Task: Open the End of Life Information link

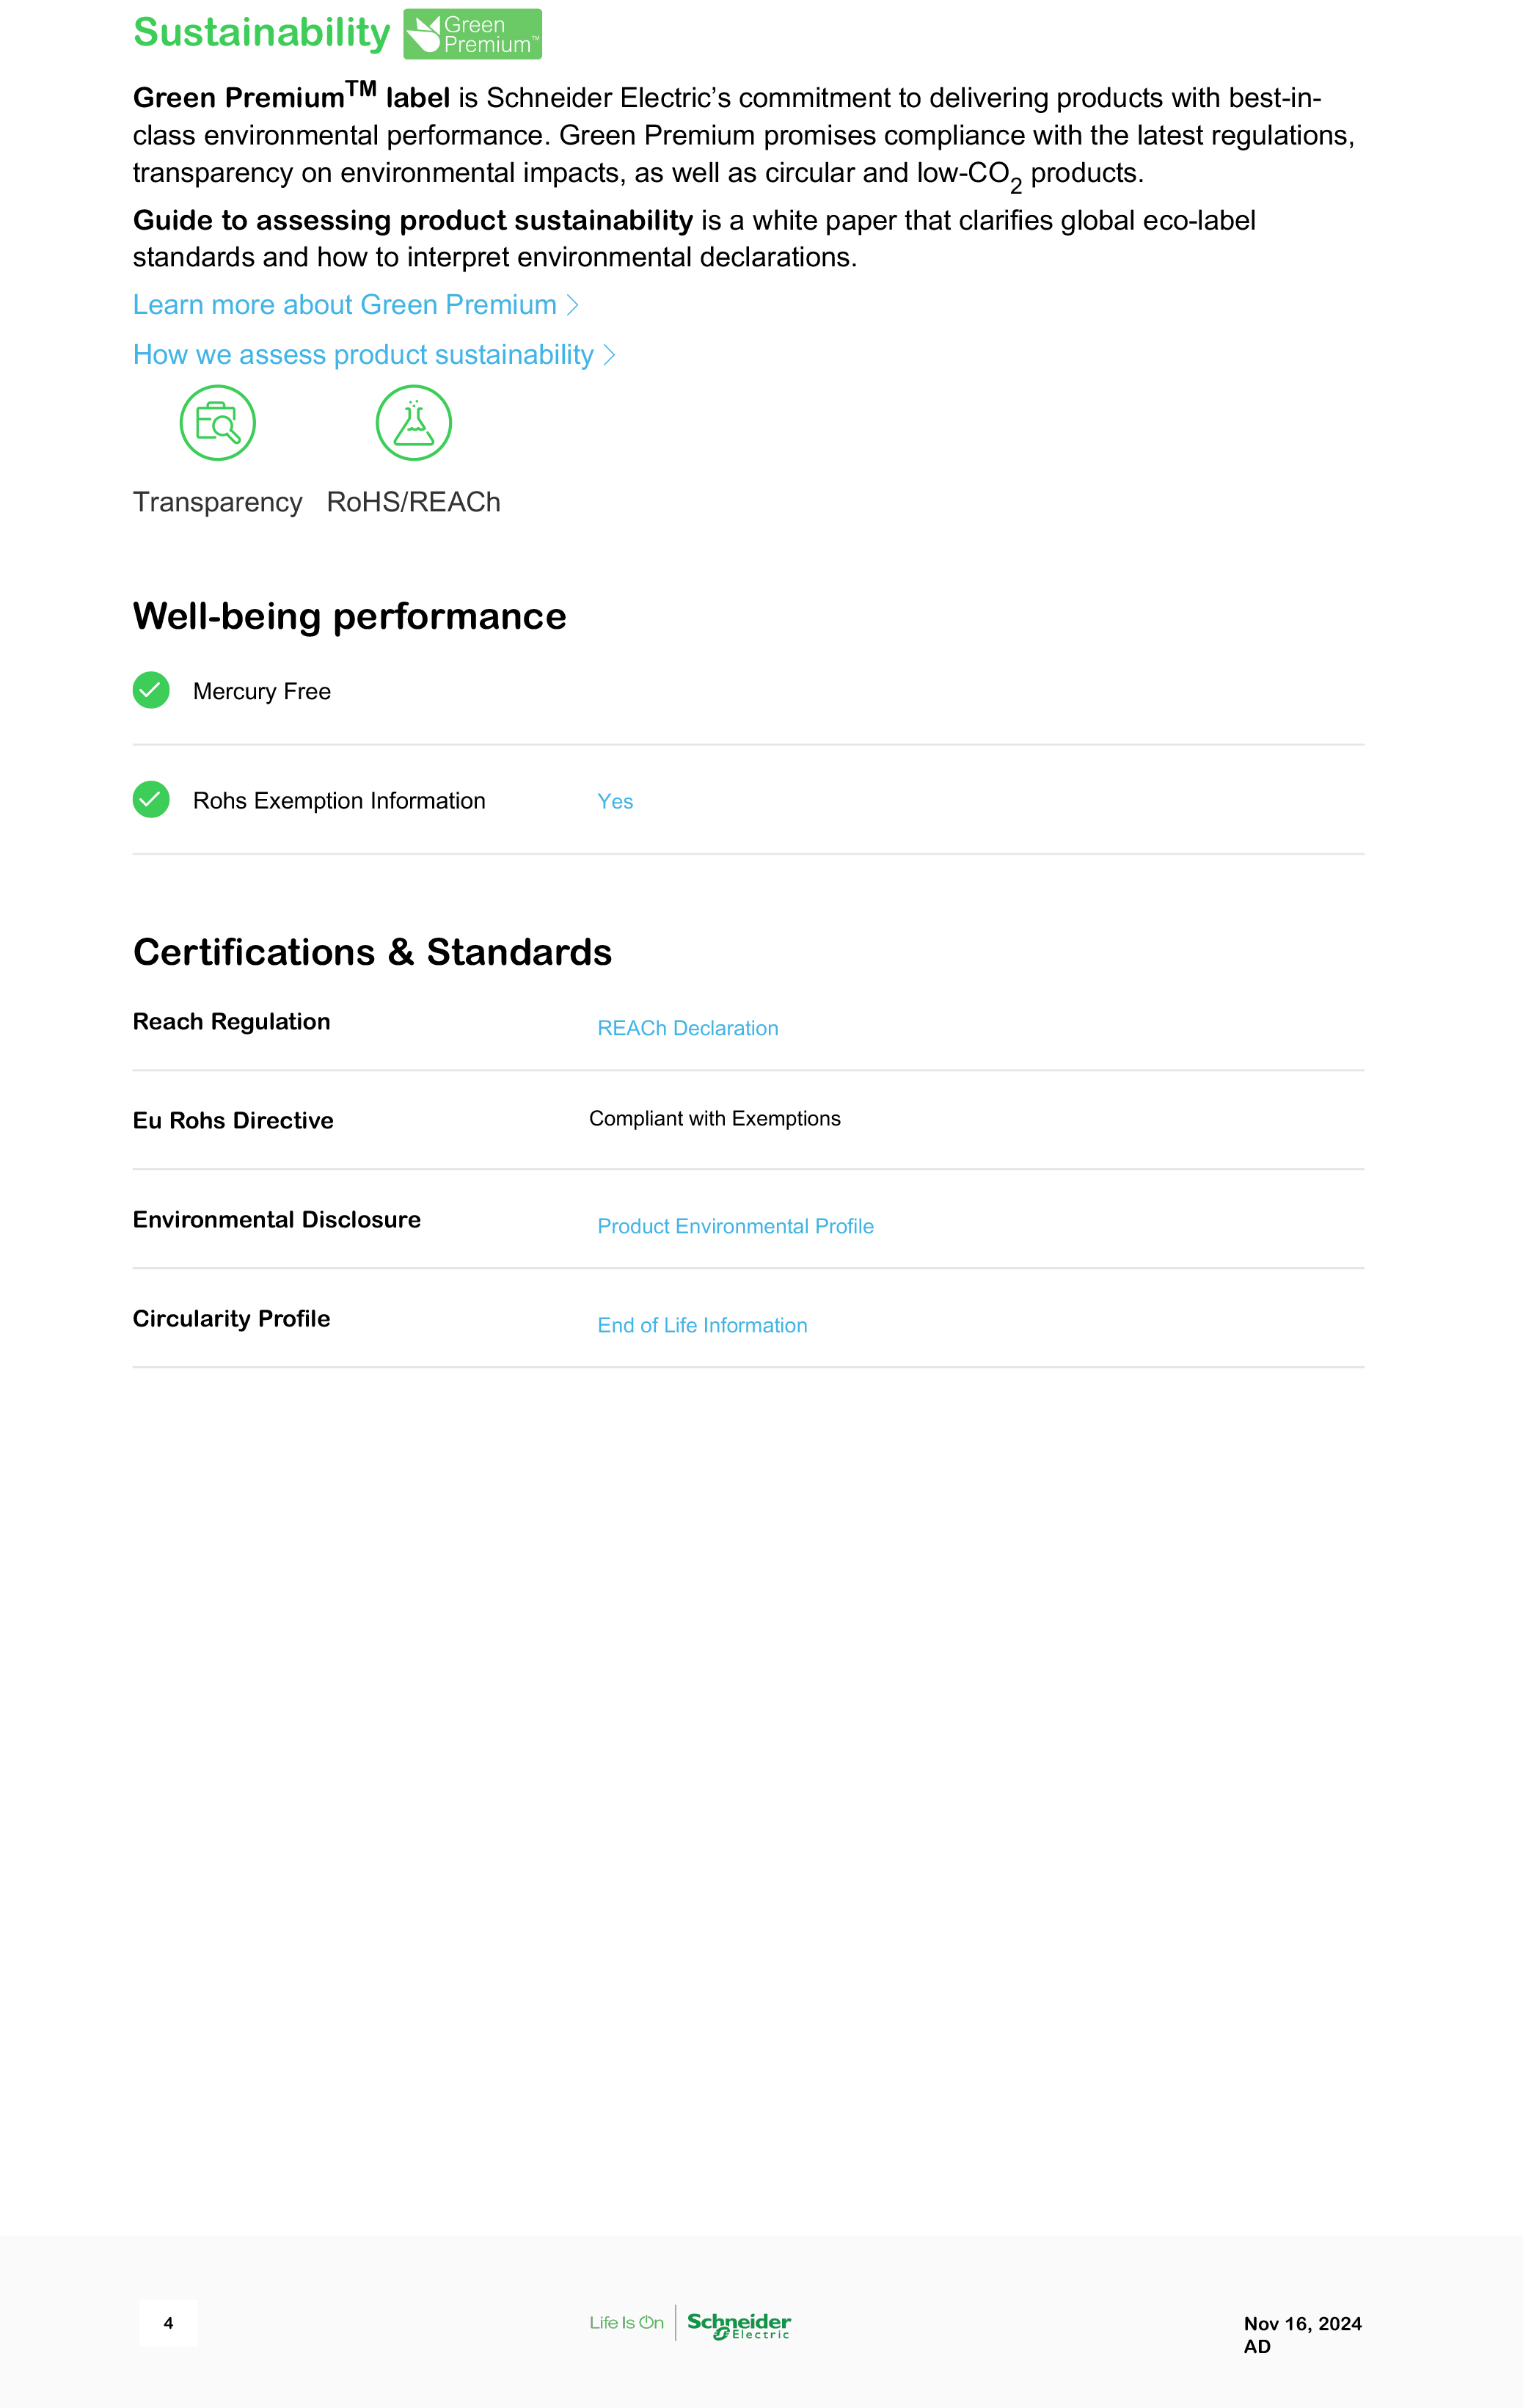Action: tap(702, 1325)
